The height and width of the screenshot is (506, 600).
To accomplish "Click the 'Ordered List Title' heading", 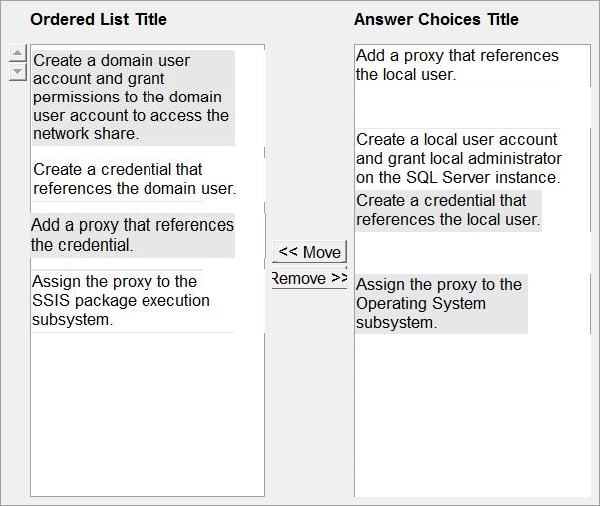I will (98, 19).
